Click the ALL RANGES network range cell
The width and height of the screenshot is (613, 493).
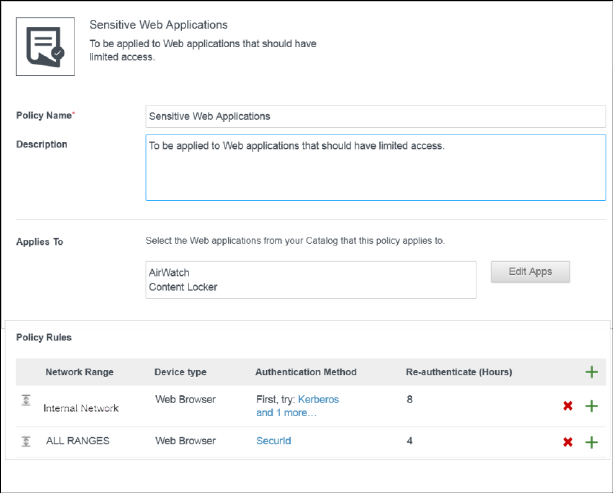78,440
